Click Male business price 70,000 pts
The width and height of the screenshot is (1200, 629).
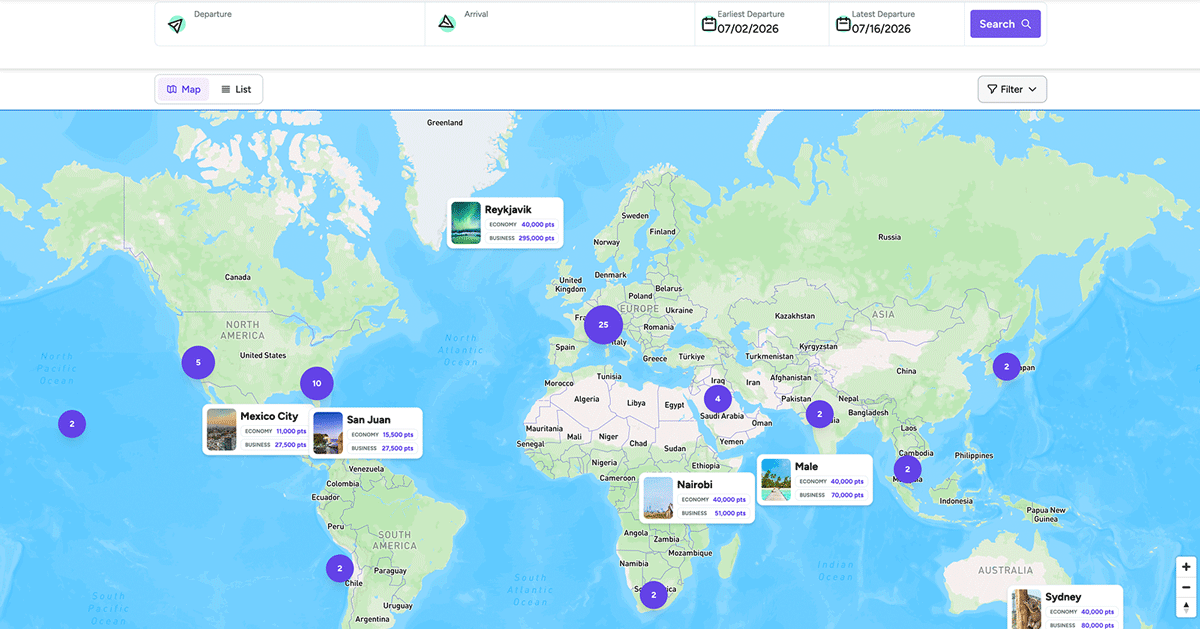pyautogui.click(x=847, y=495)
